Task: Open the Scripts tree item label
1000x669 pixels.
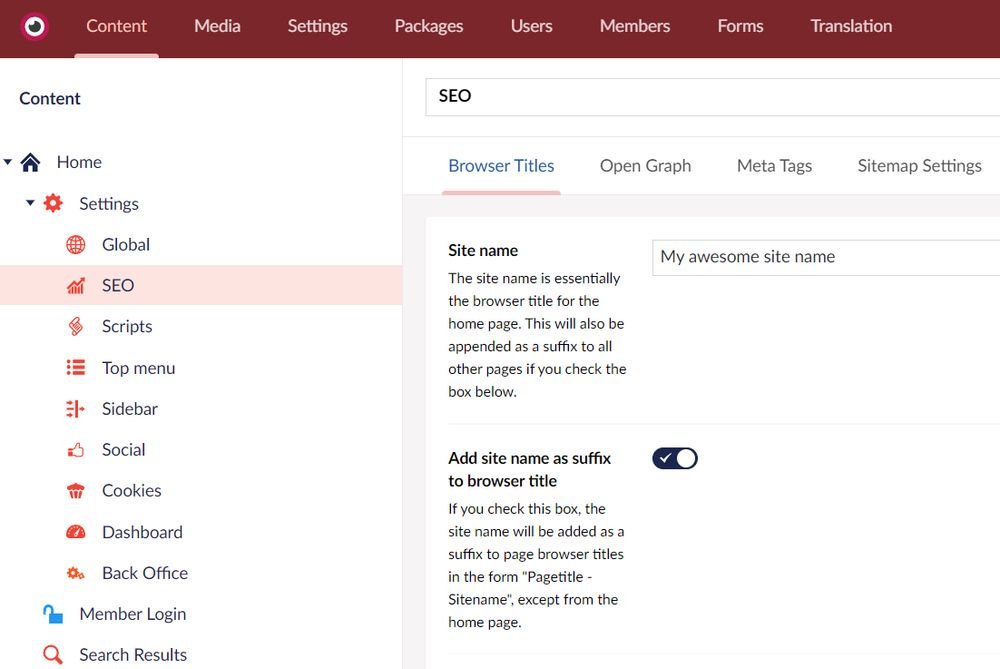Action: [127, 327]
